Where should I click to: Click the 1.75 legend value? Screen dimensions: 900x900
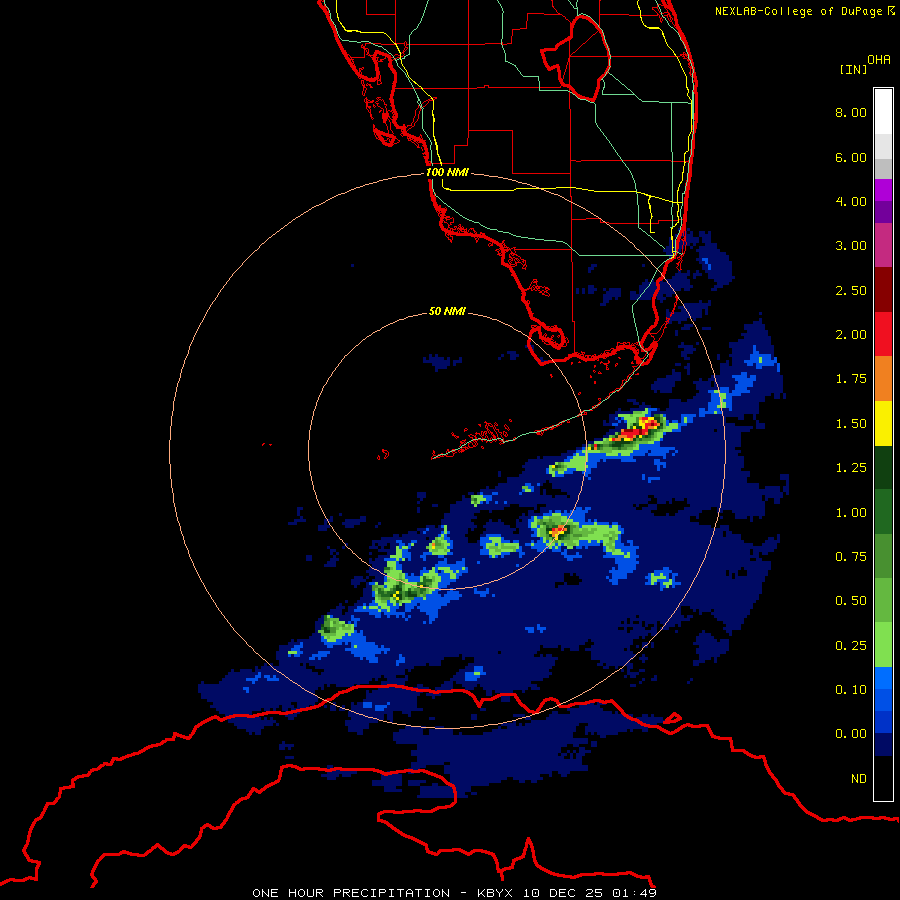pos(851,379)
